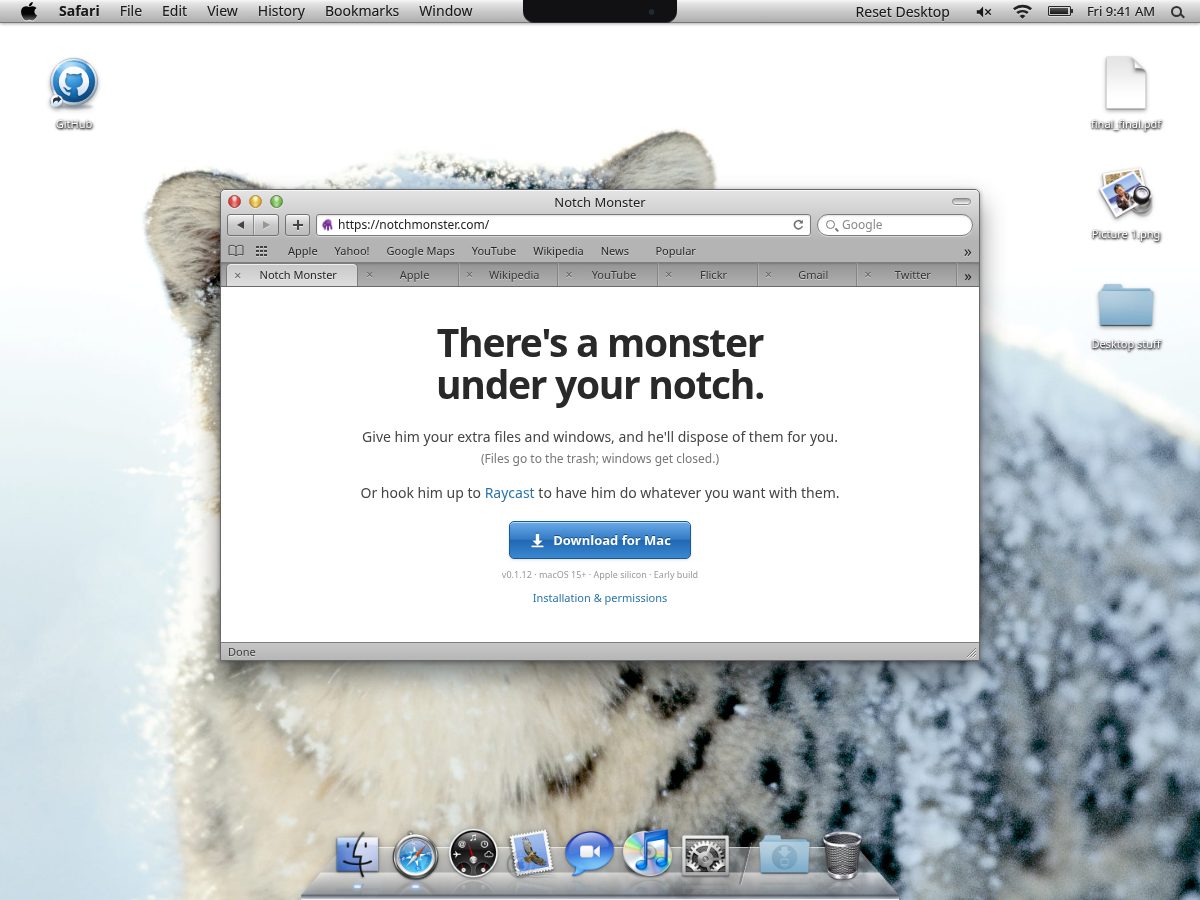Screen dimensions: 1200x900
Task: Switch to the Gmail tab
Action: (807, 275)
